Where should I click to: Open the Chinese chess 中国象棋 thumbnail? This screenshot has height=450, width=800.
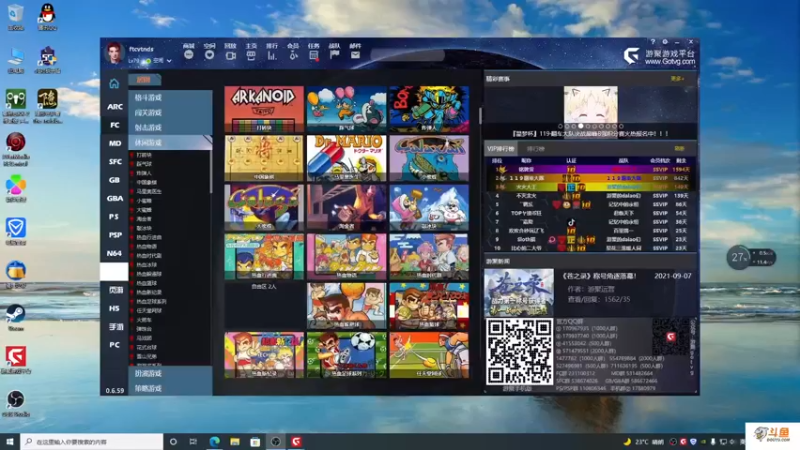pos(264,158)
